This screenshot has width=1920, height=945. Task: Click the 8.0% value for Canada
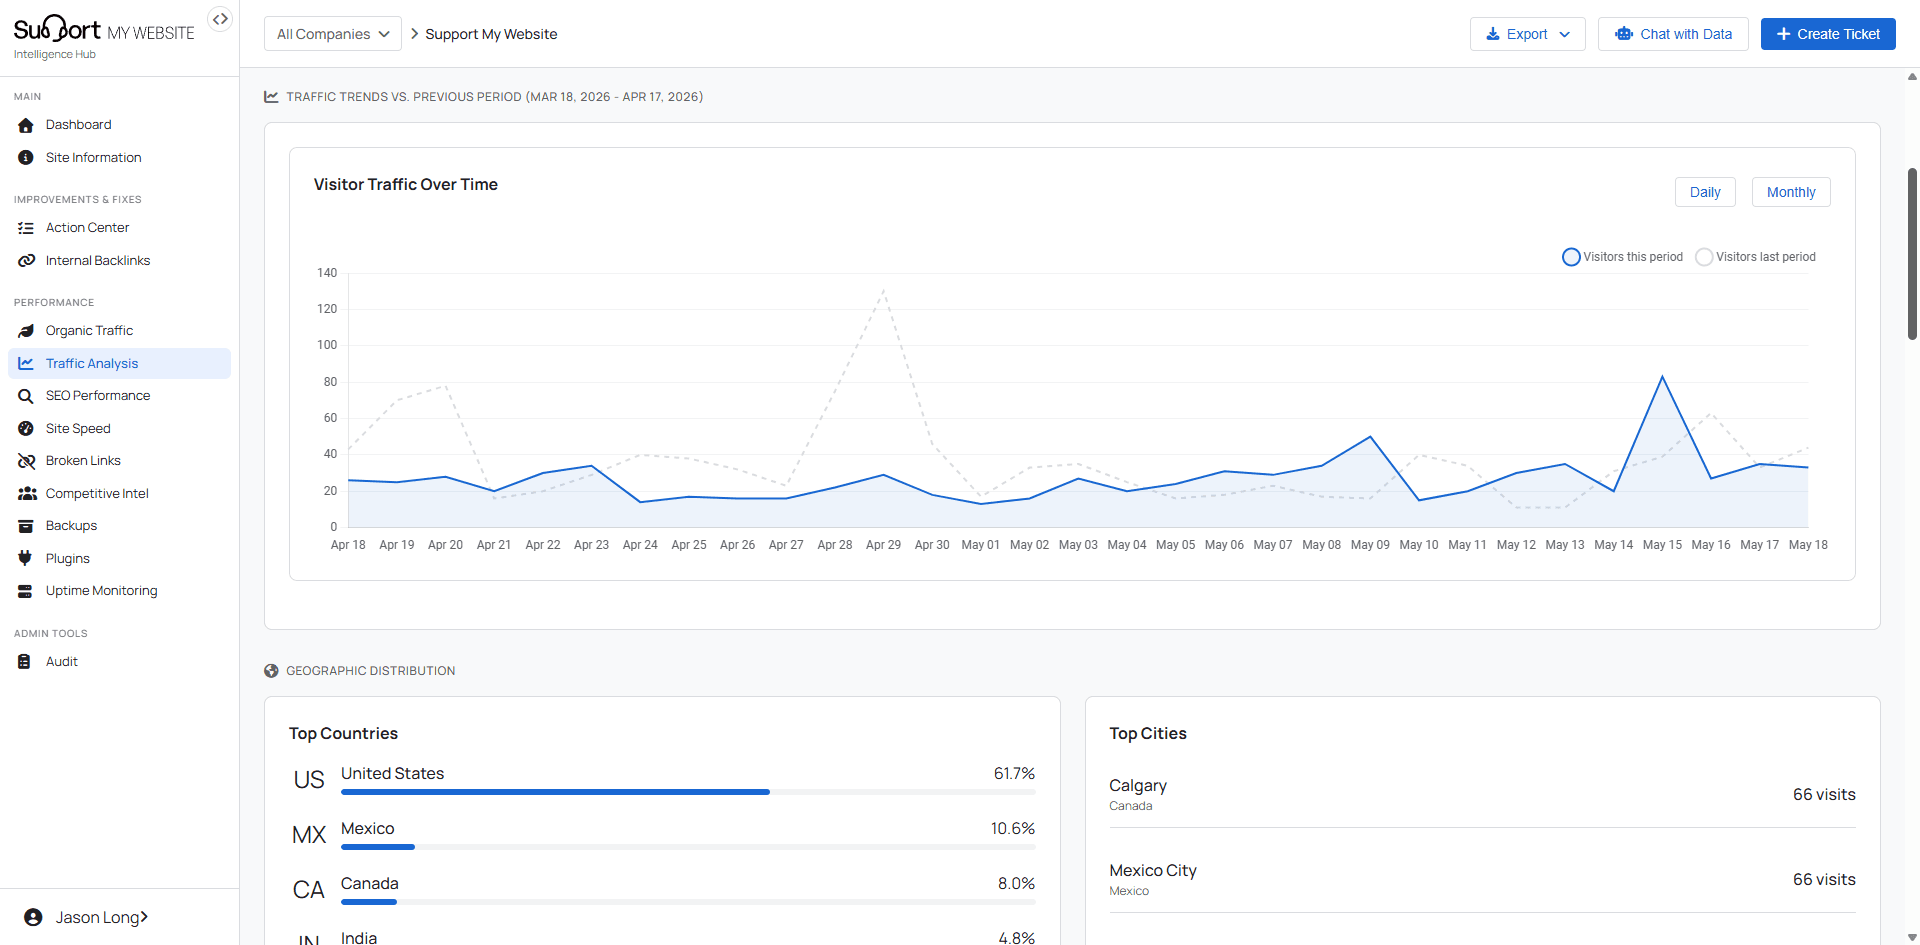pos(1016,884)
